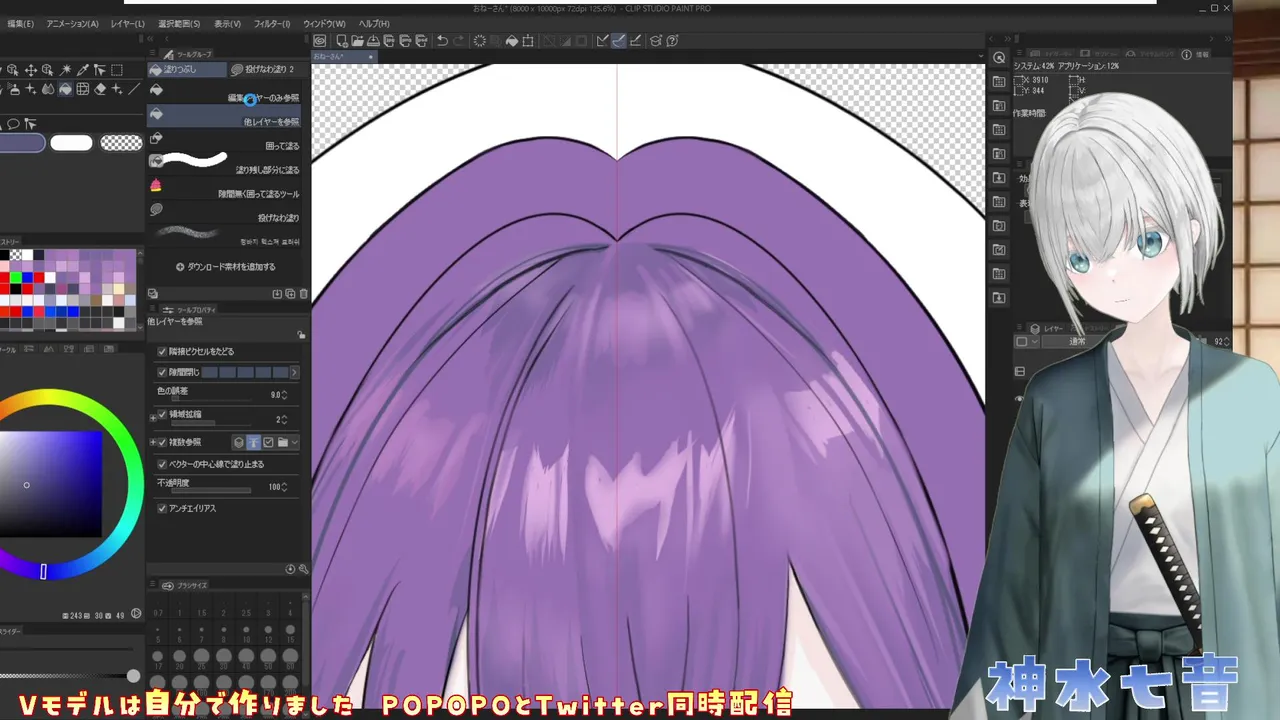Open the 表示(V) menu
Image resolution: width=1280 pixels, height=720 pixels.
227,24
